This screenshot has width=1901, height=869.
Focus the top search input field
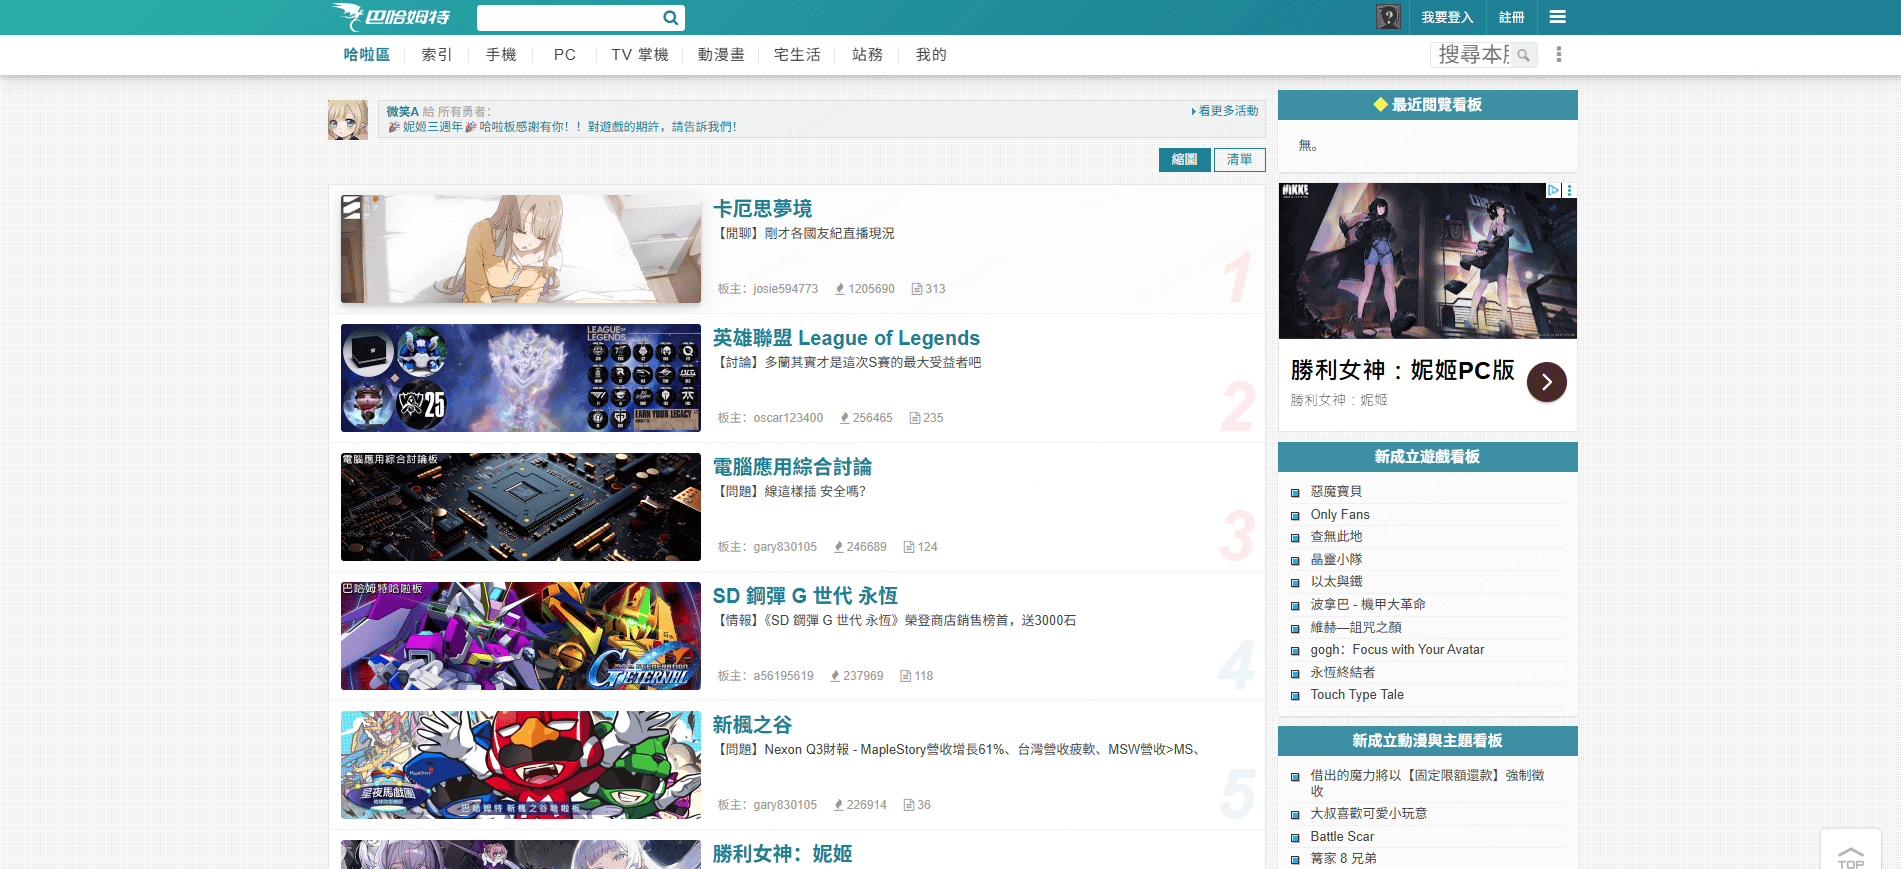pyautogui.click(x=568, y=18)
